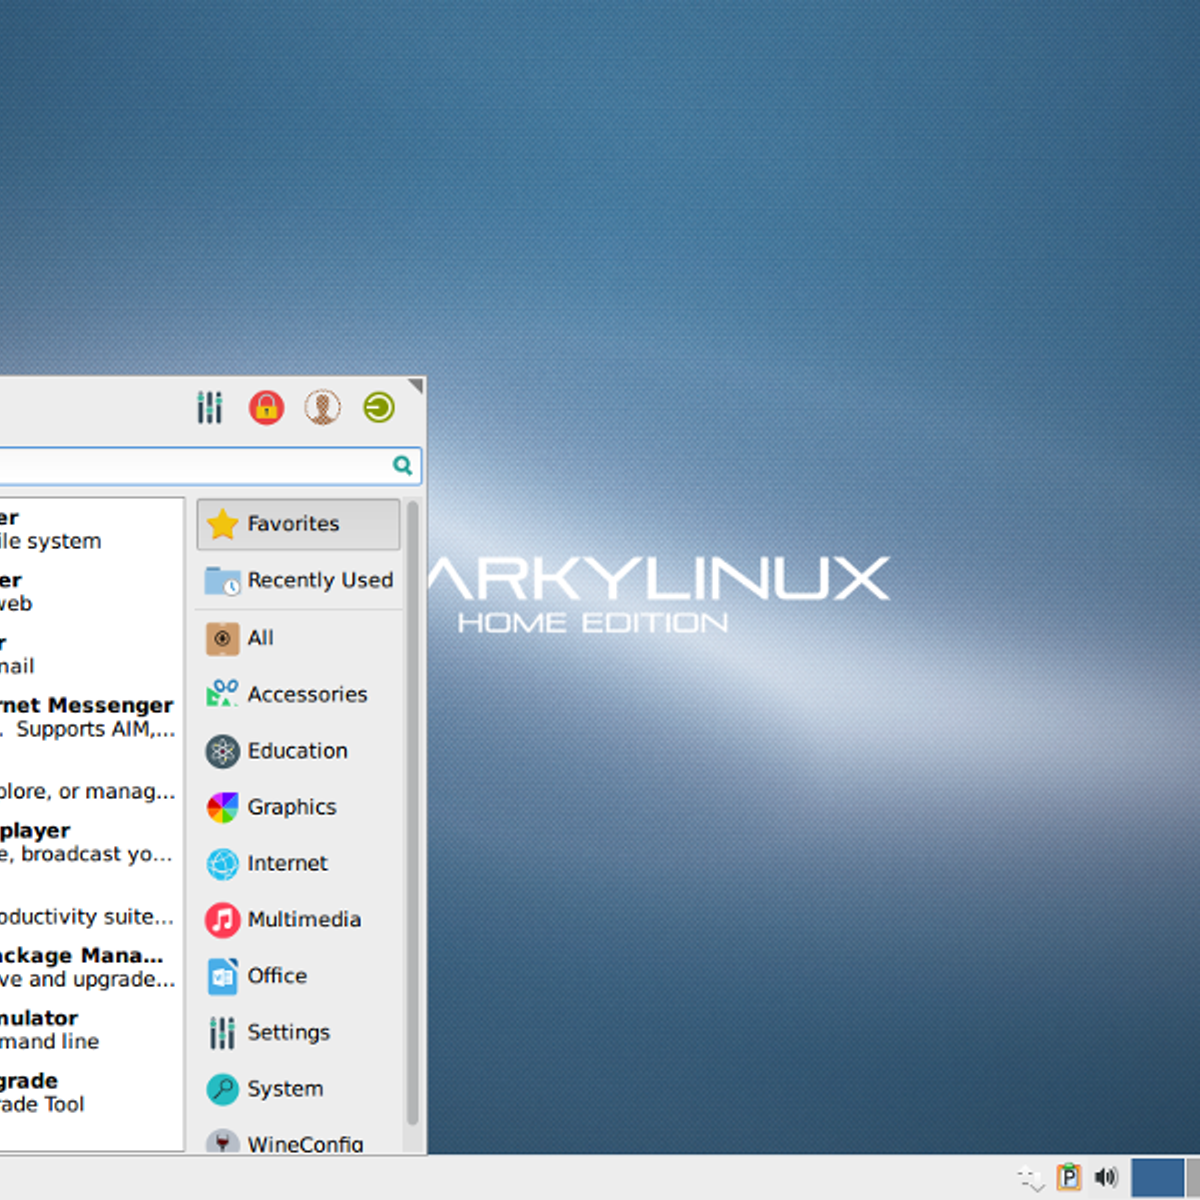Open the Recently Used category

(300, 580)
